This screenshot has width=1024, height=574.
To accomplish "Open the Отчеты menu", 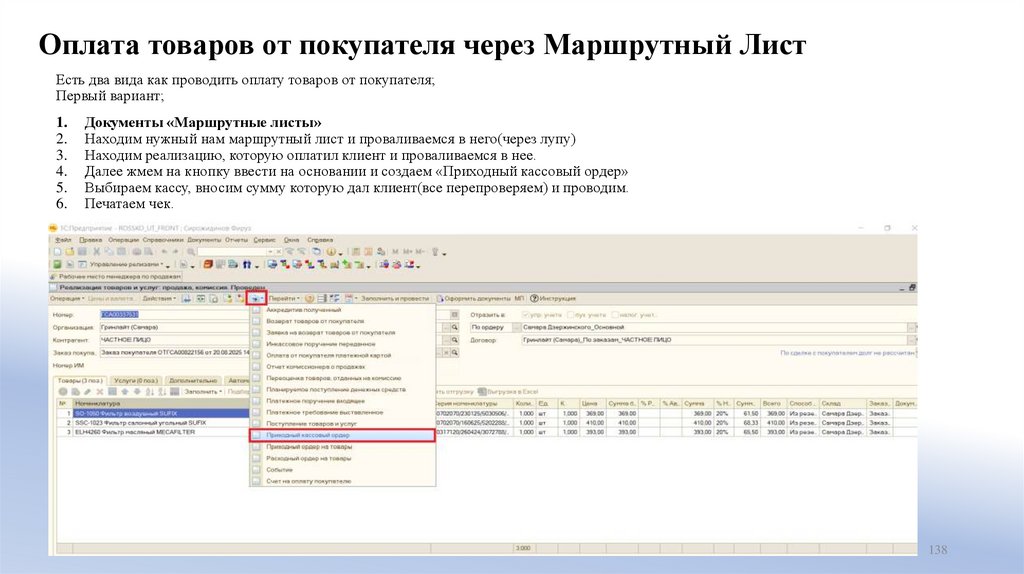I will coord(236,240).
